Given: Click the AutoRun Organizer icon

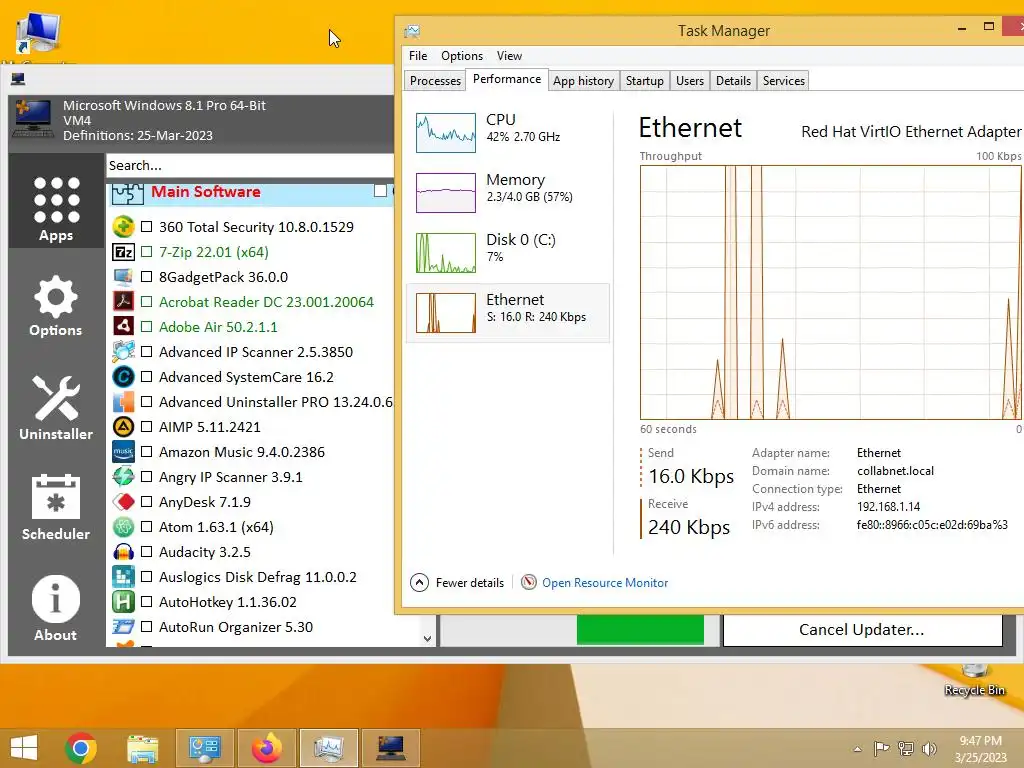Looking at the screenshot, I should 123,627.
